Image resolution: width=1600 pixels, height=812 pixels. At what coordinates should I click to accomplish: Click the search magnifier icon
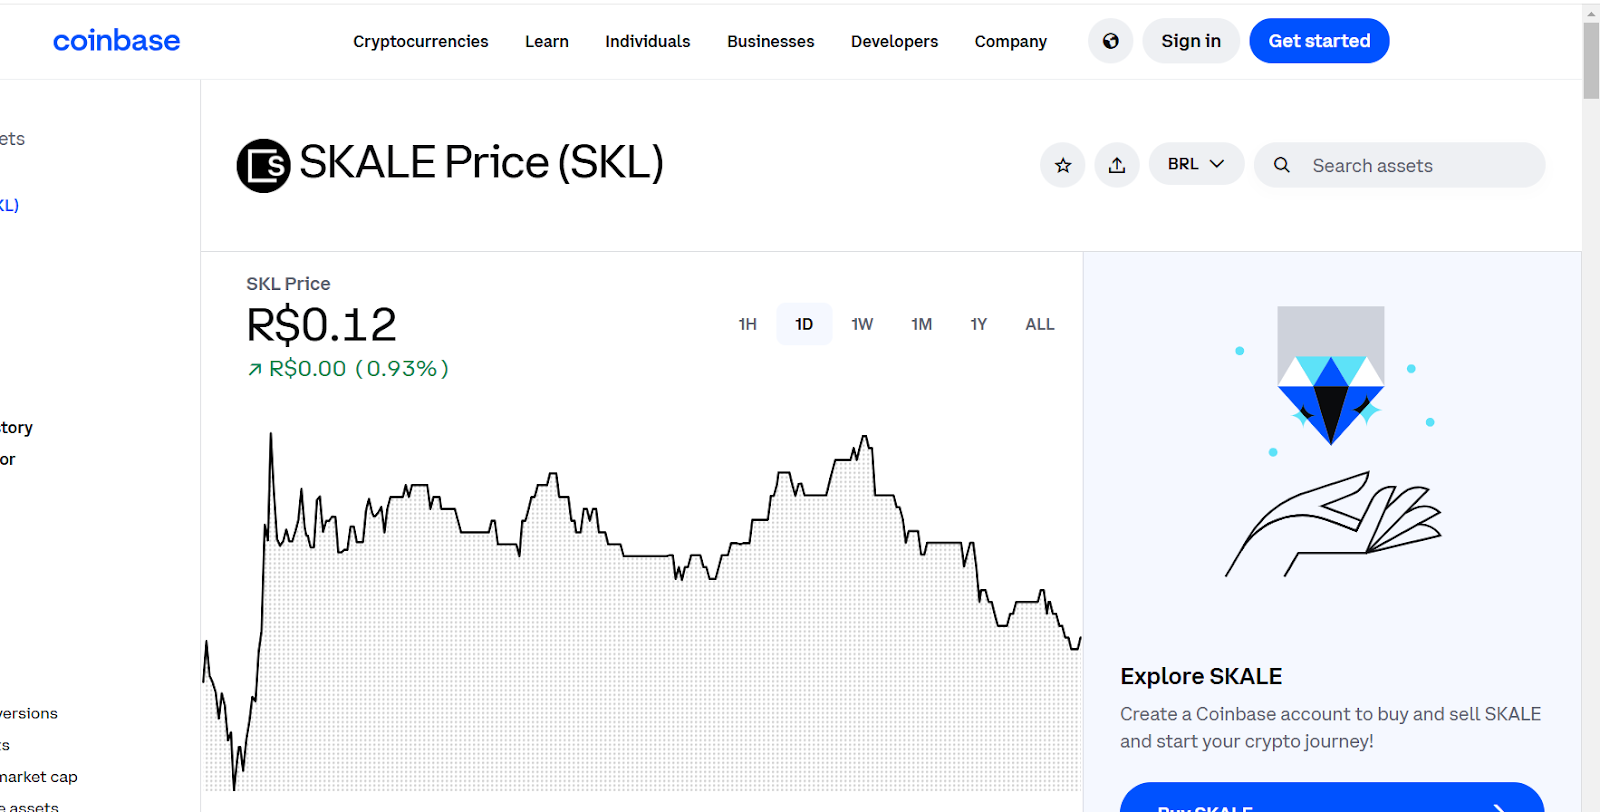[x=1281, y=165]
